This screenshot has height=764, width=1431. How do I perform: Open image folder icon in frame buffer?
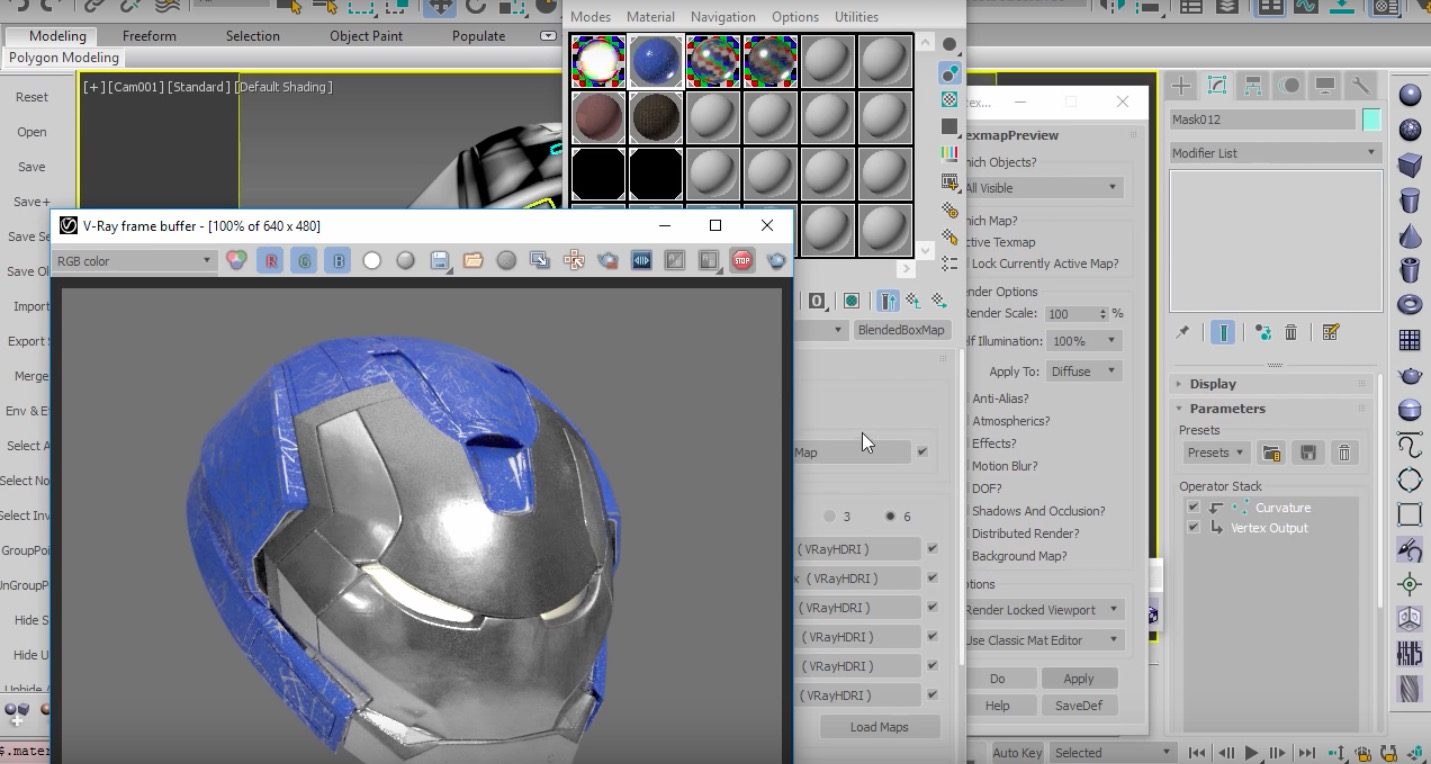click(x=473, y=261)
